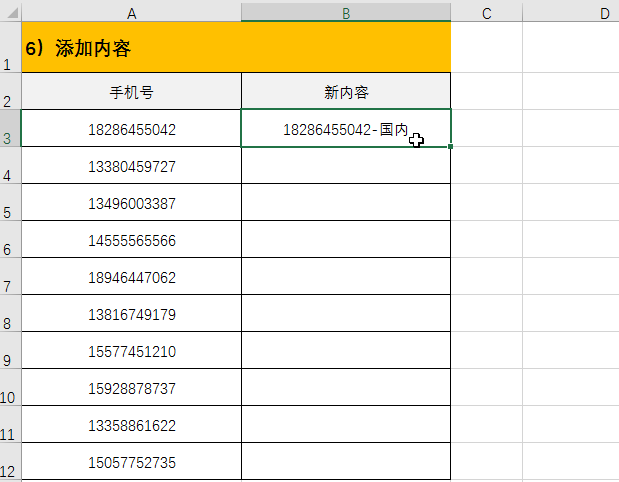Select cell with 15928878737
This screenshot has width=619, height=482.
(131, 387)
